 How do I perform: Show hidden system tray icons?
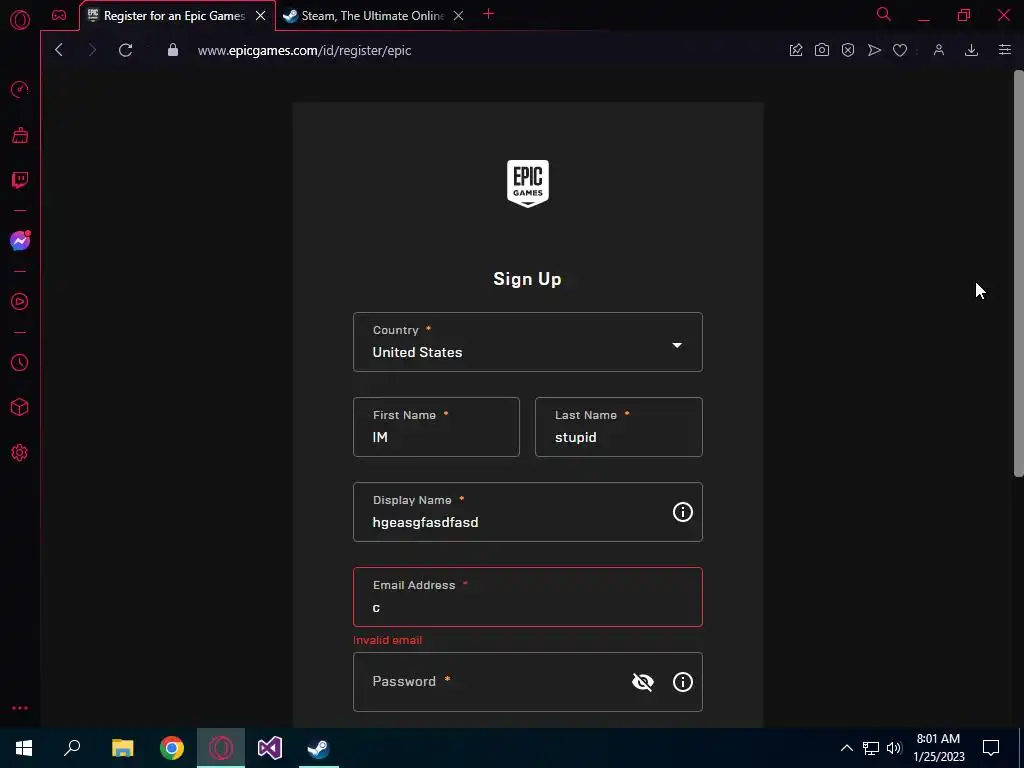point(846,748)
